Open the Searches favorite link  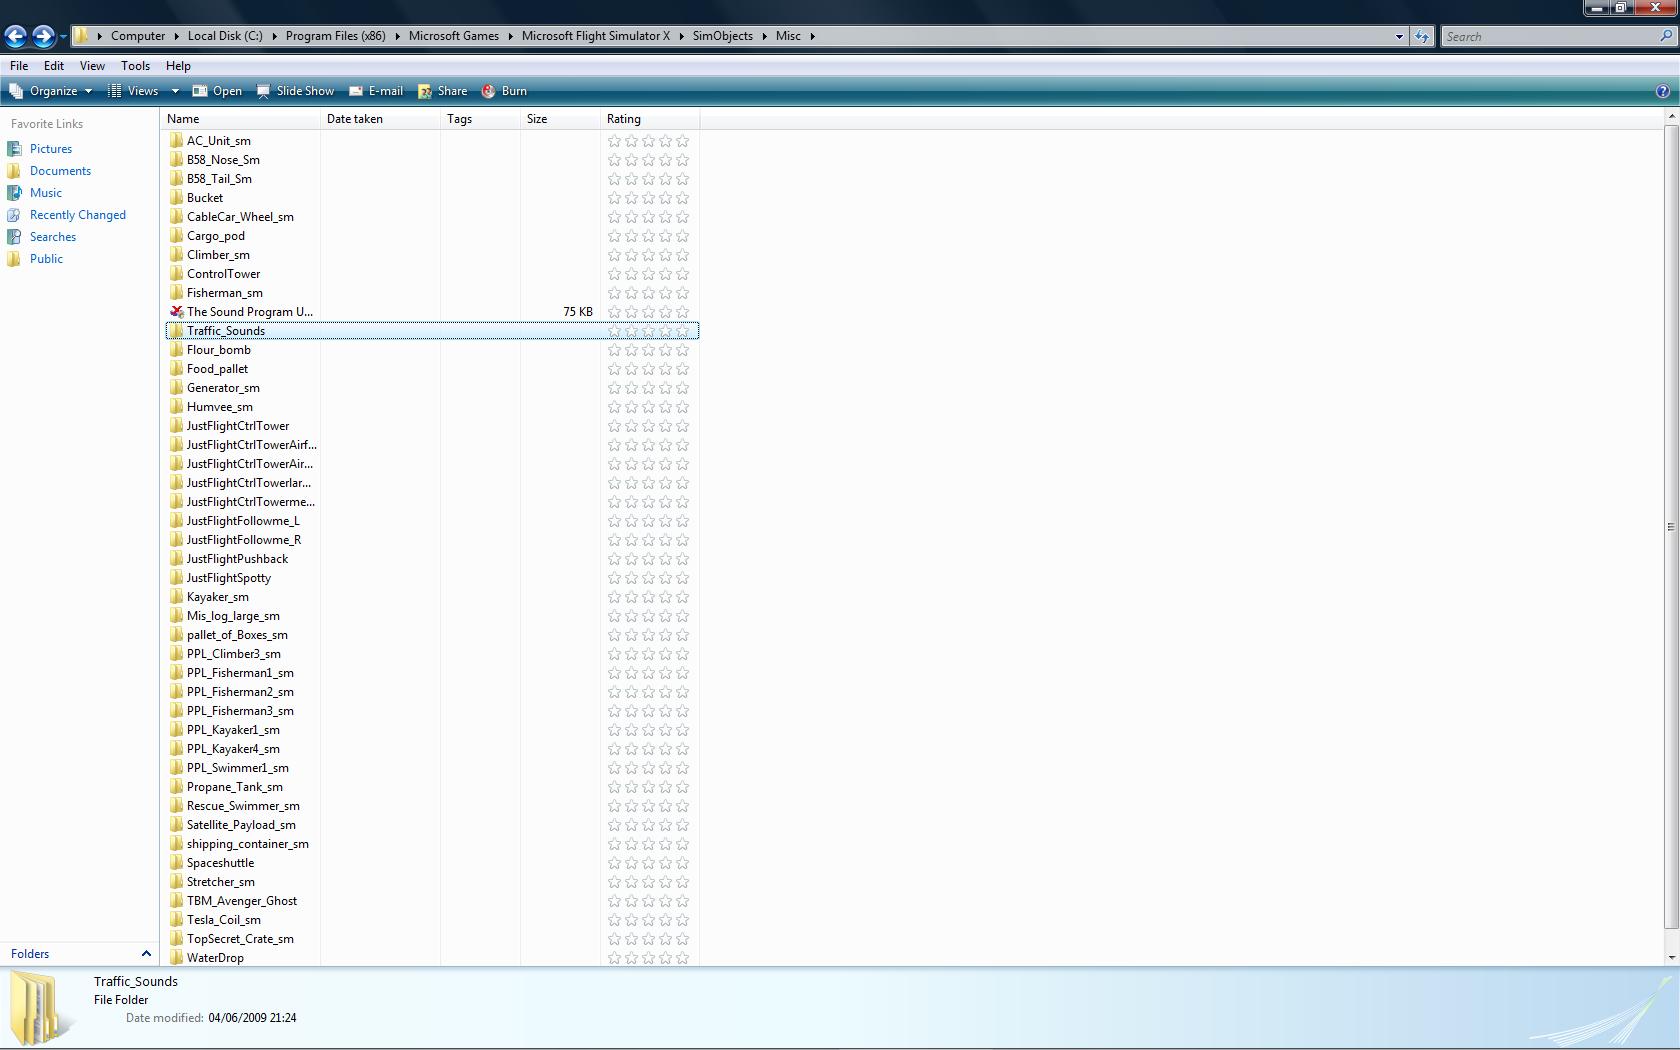click(53, 237)
